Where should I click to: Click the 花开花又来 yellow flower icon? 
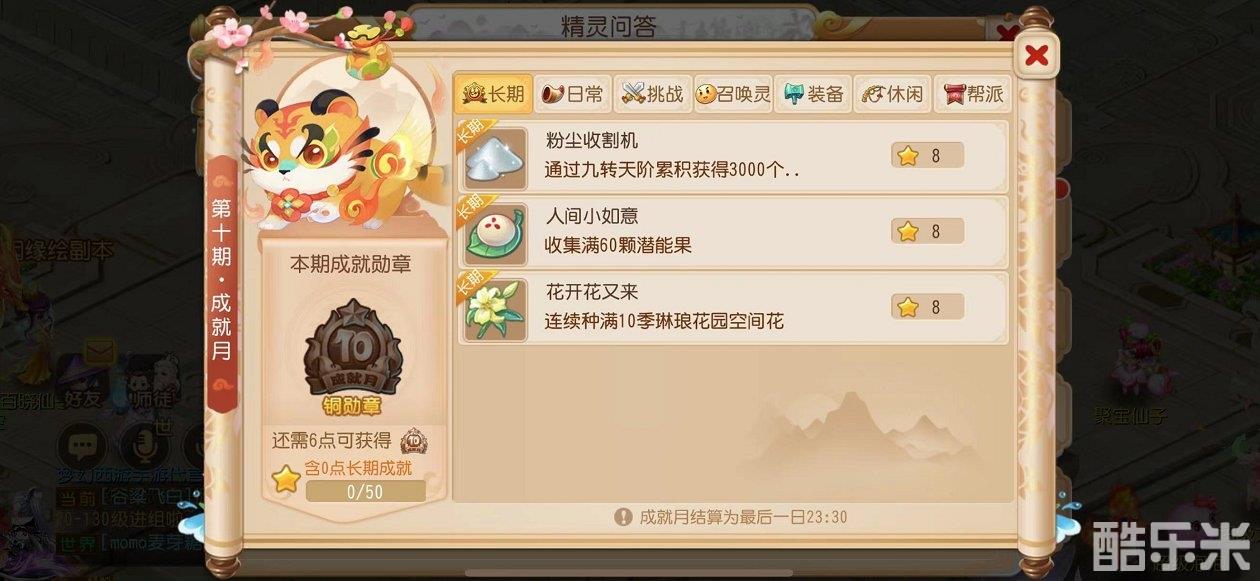coord(496,309)
